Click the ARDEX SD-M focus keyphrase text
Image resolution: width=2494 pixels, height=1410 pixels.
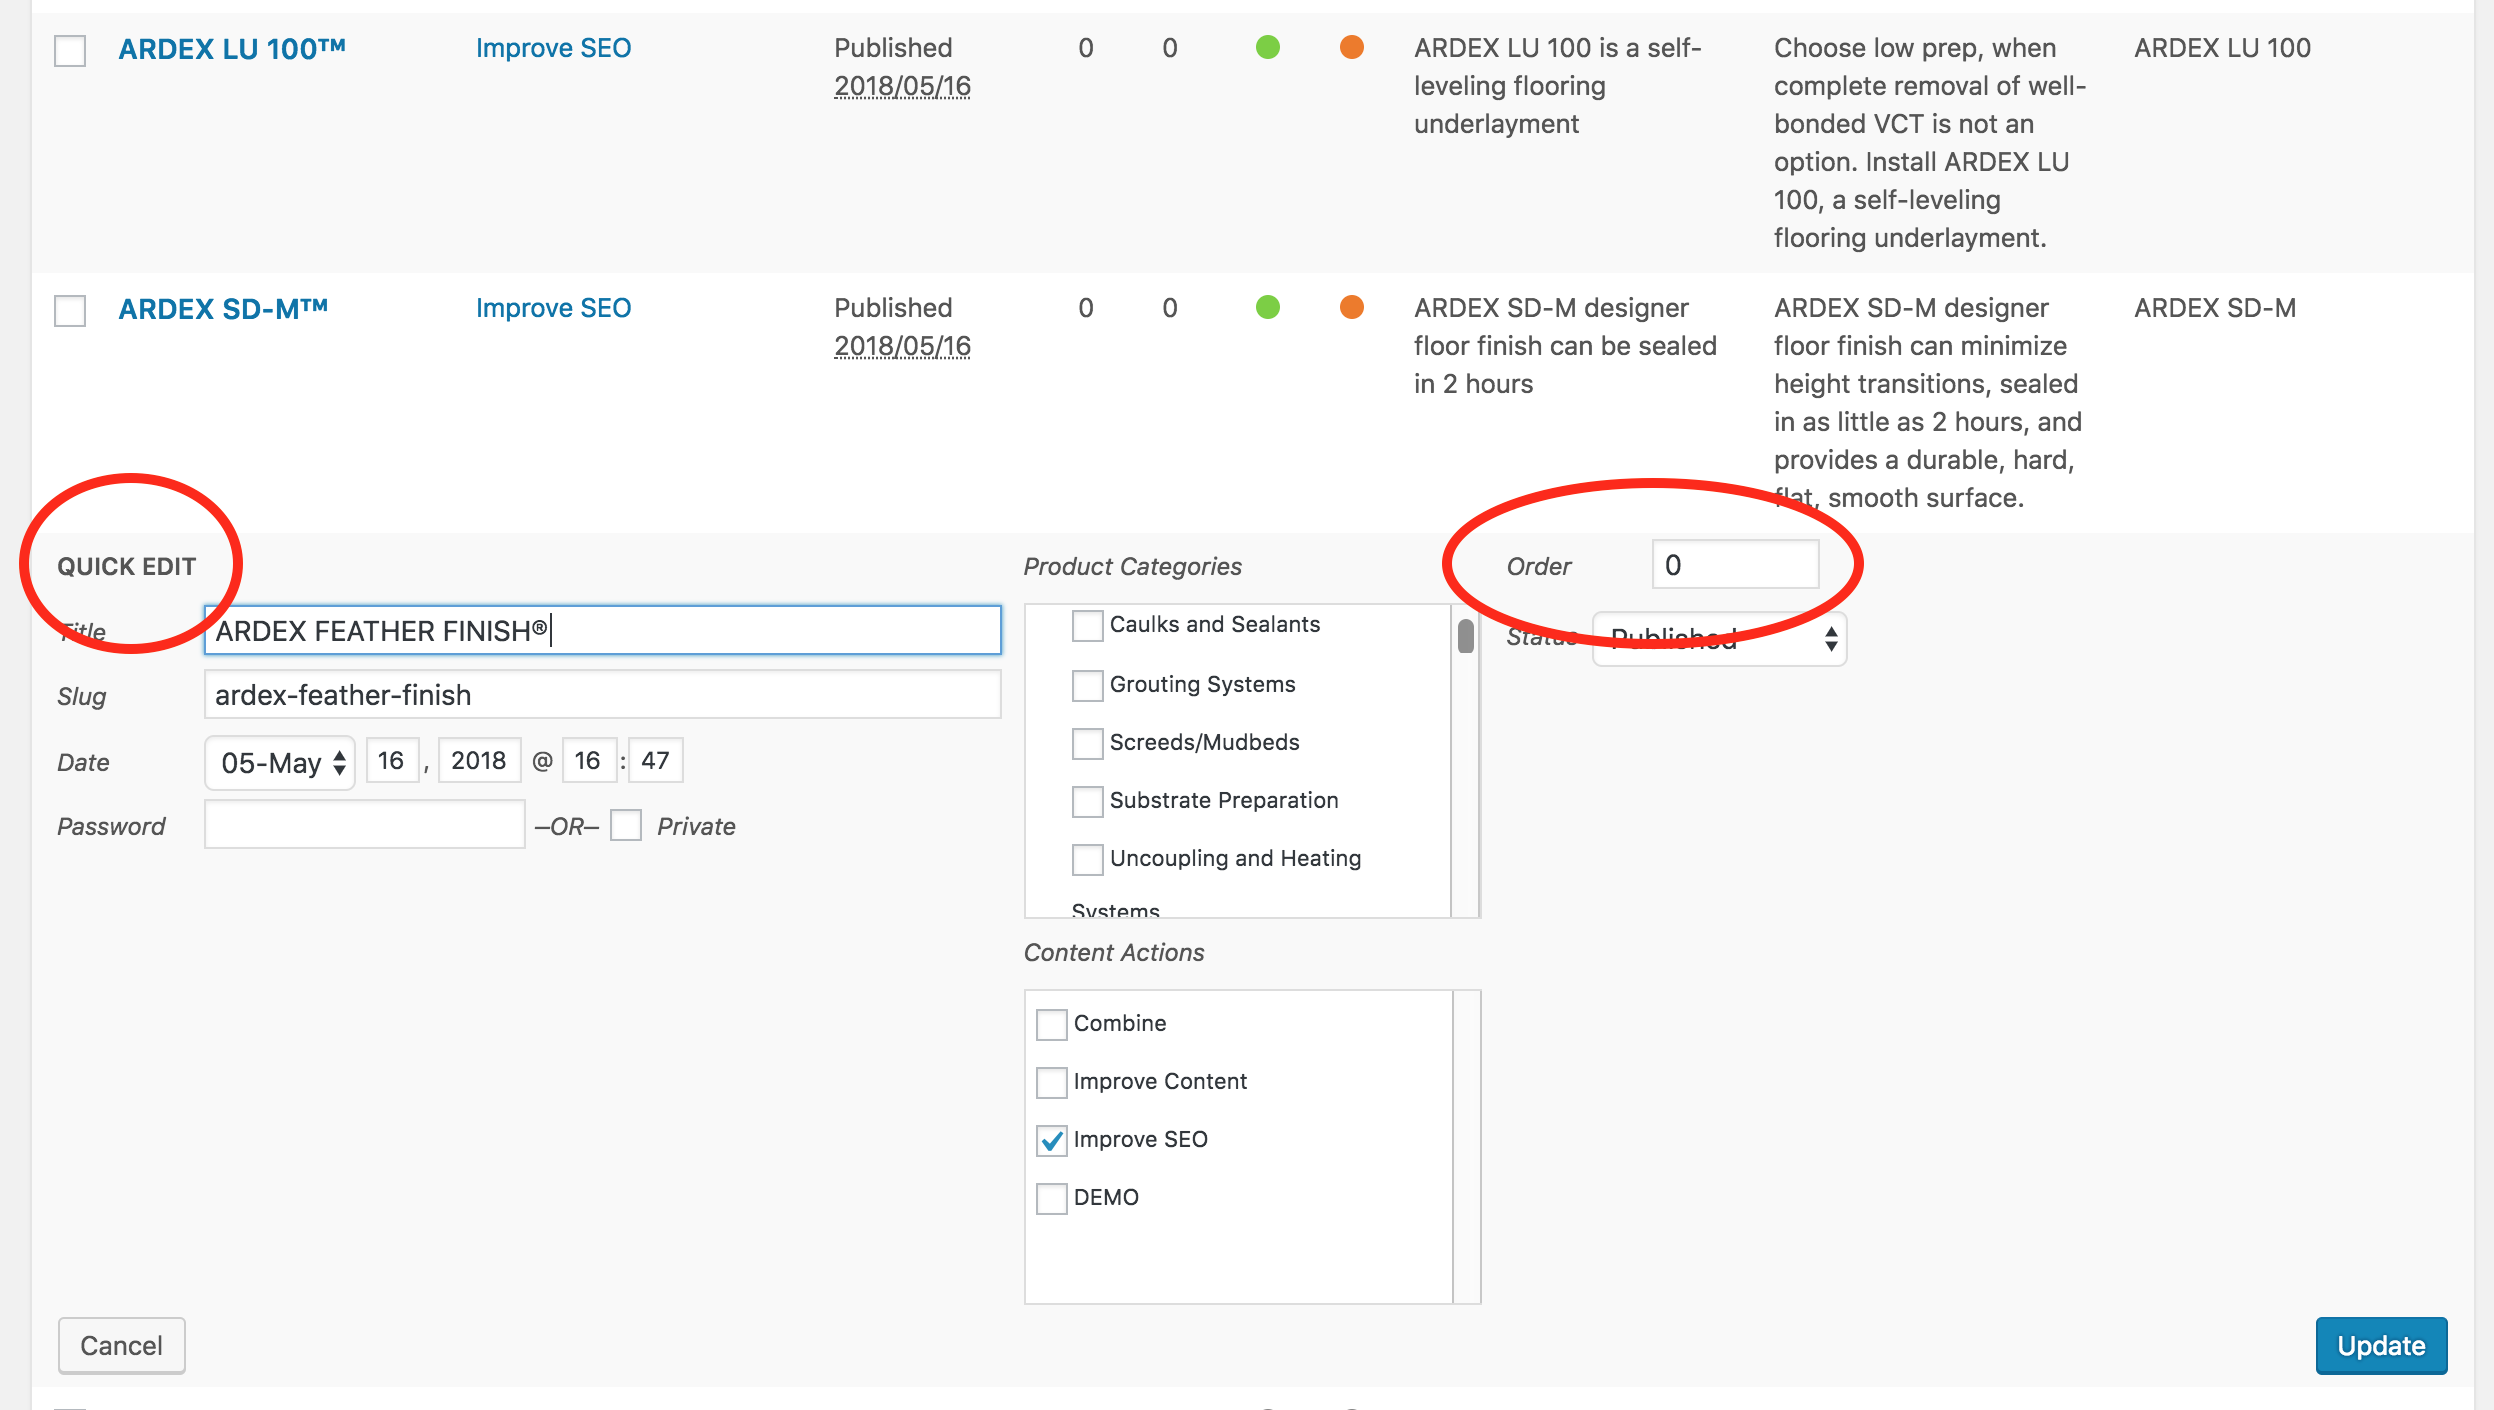click(x=2215, y=308)
